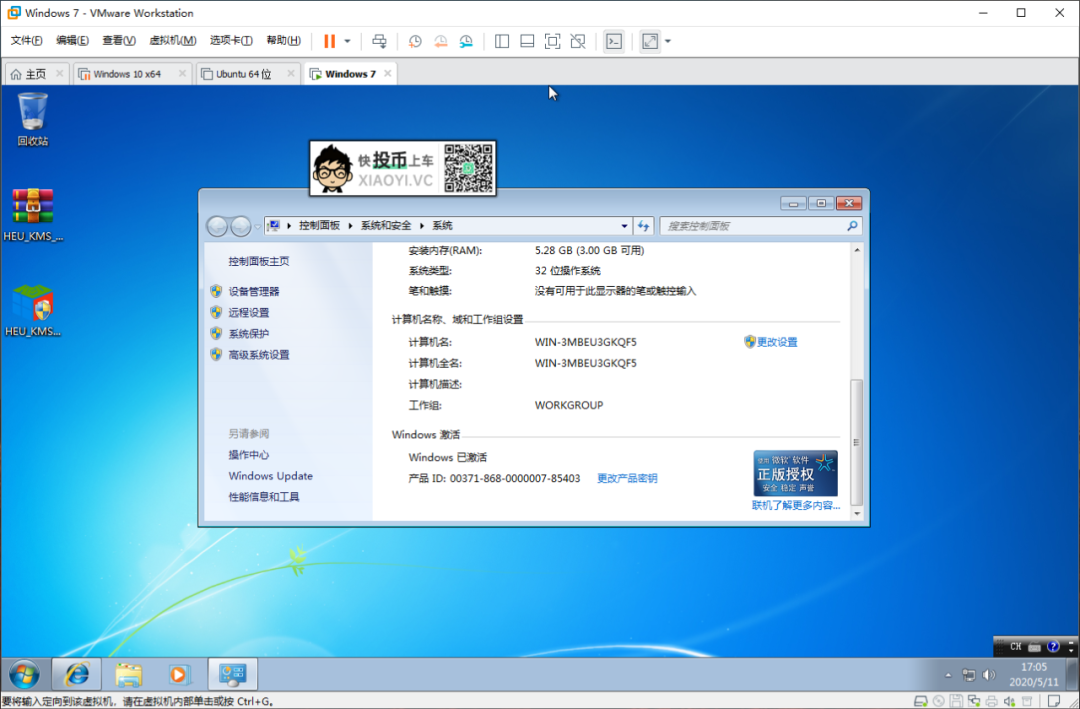Open the pause button dropdown arrow
1080x709 pixels.
coord(347,41)
